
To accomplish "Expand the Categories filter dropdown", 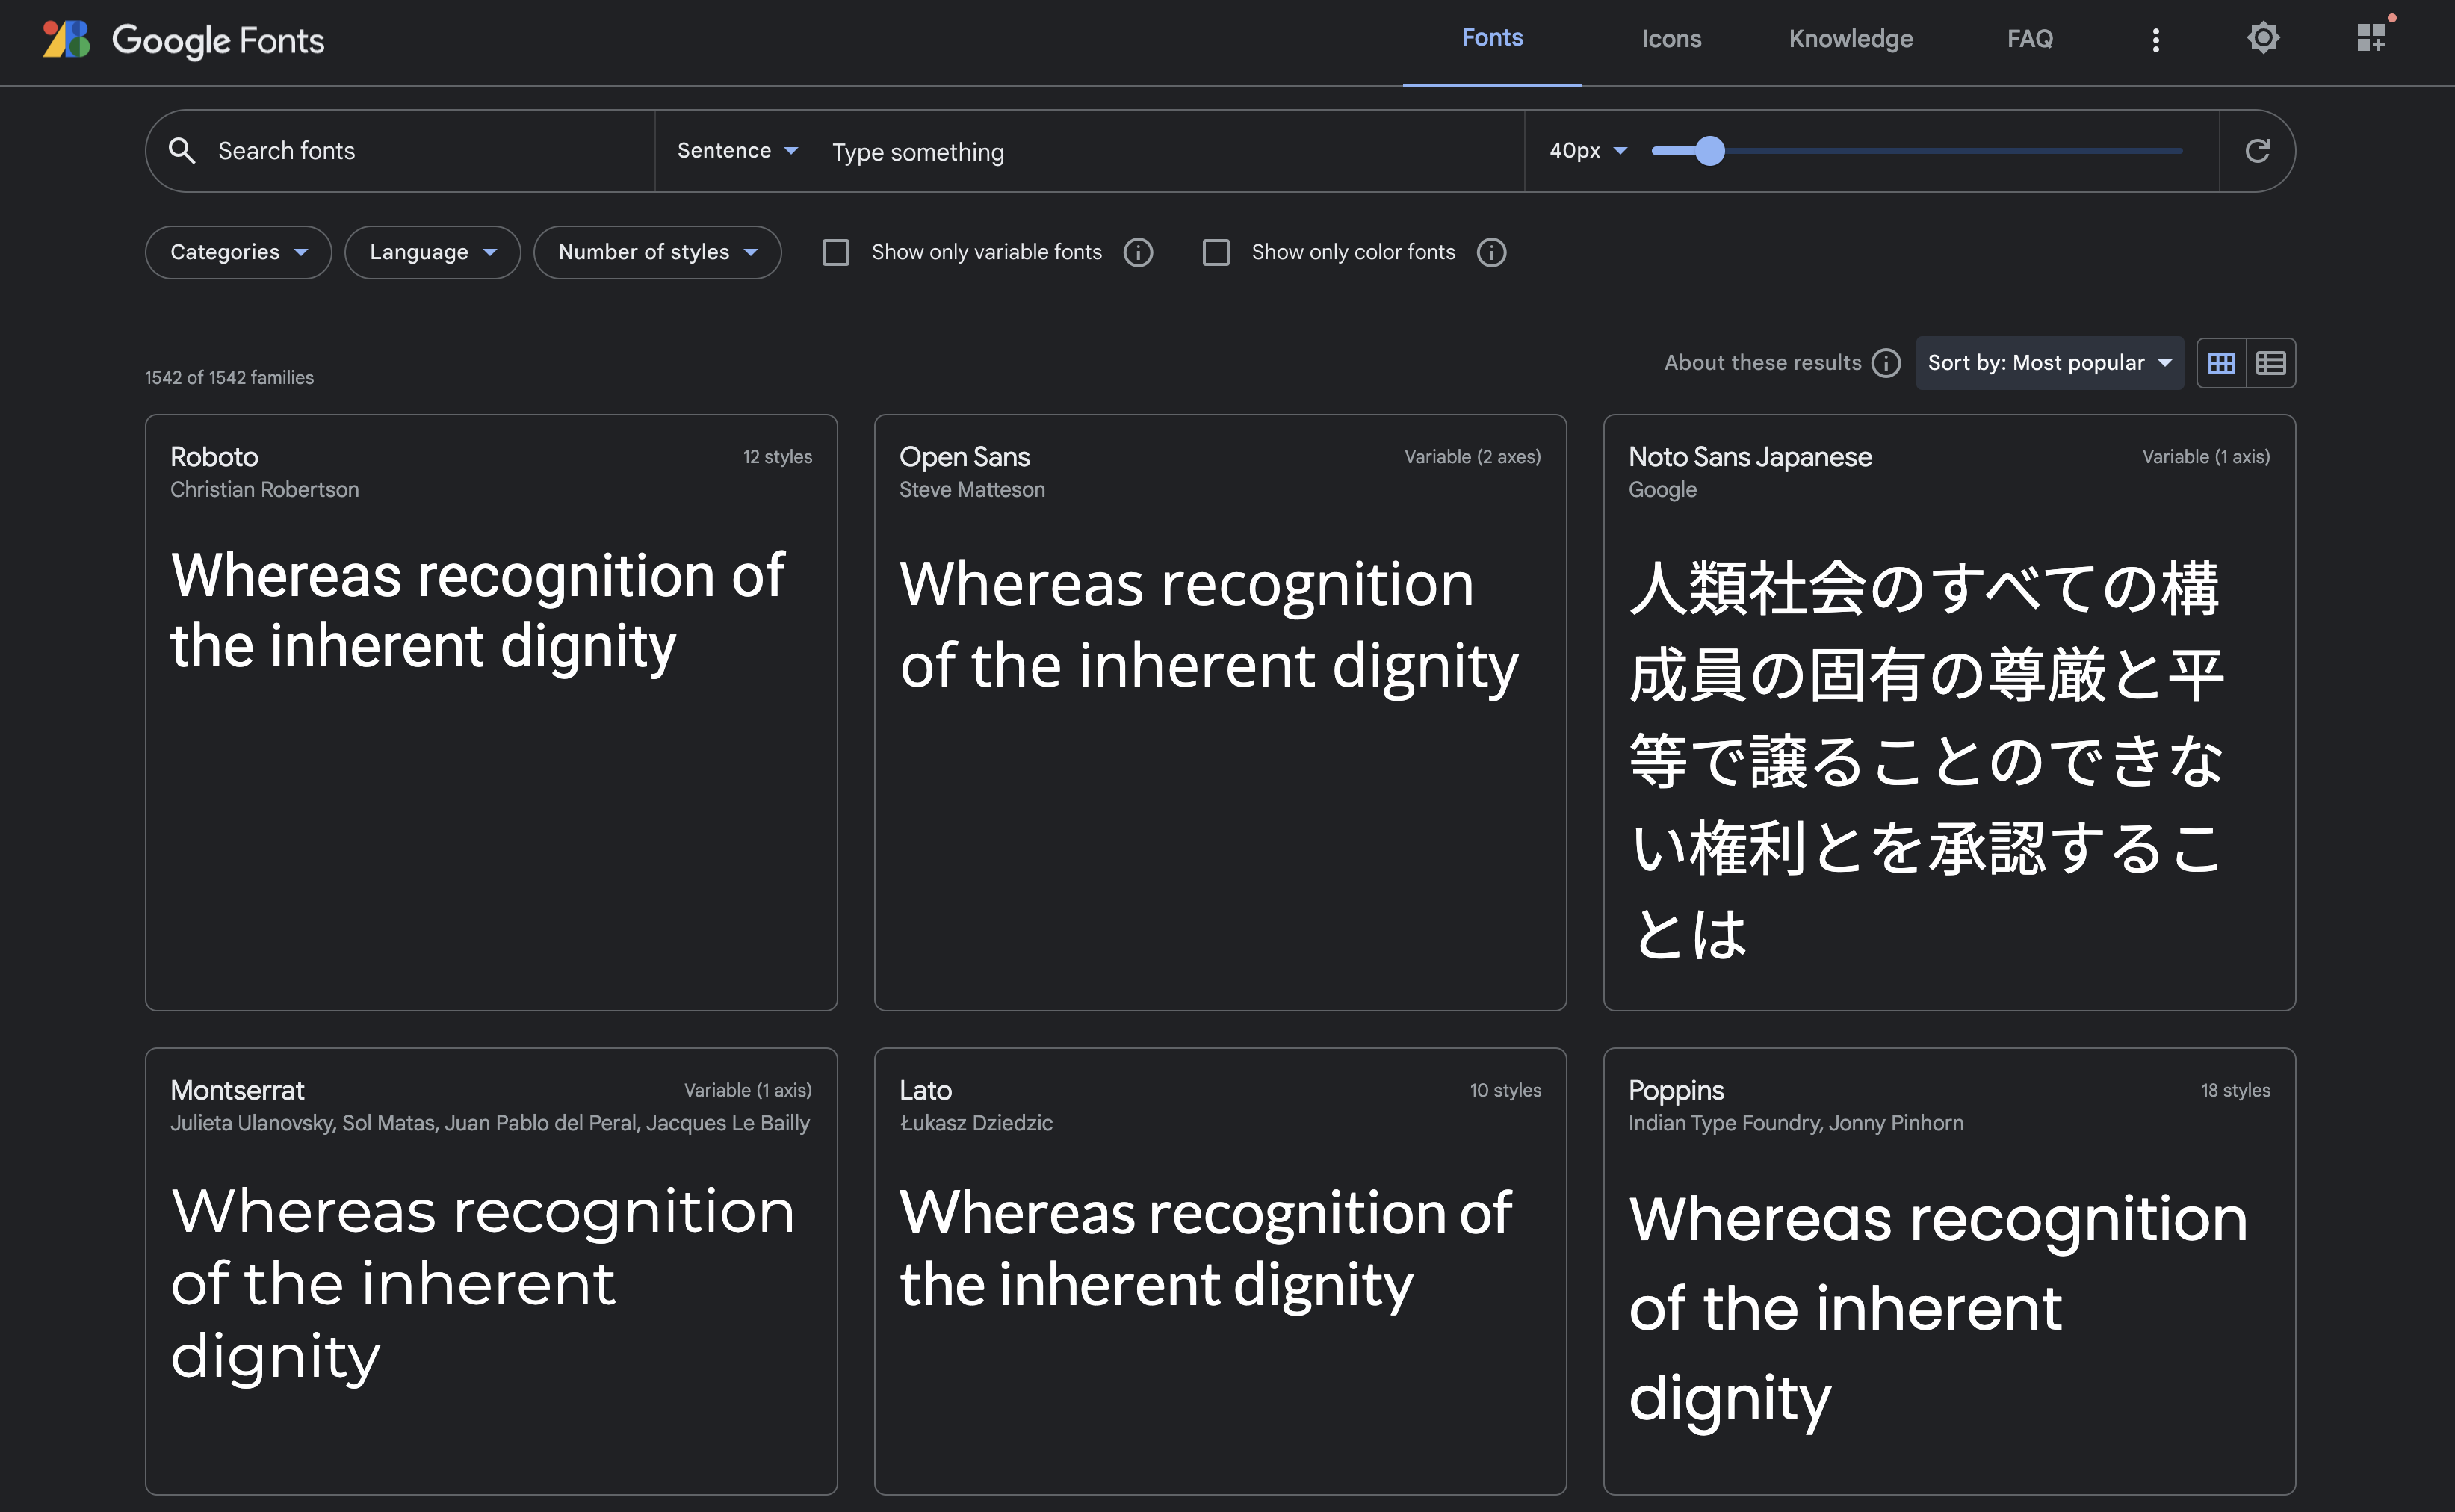I will [x=238, y=253].
